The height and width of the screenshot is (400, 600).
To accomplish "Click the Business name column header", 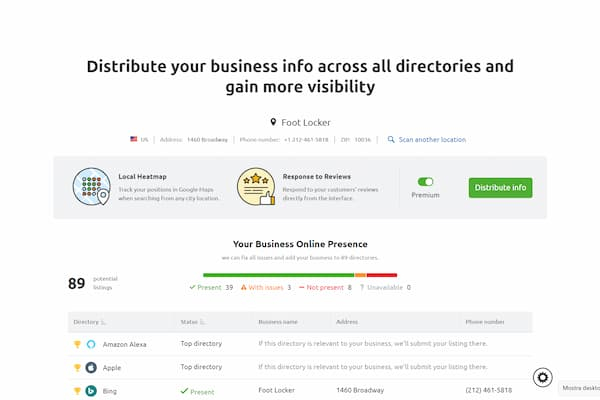I will coord(278,322).
